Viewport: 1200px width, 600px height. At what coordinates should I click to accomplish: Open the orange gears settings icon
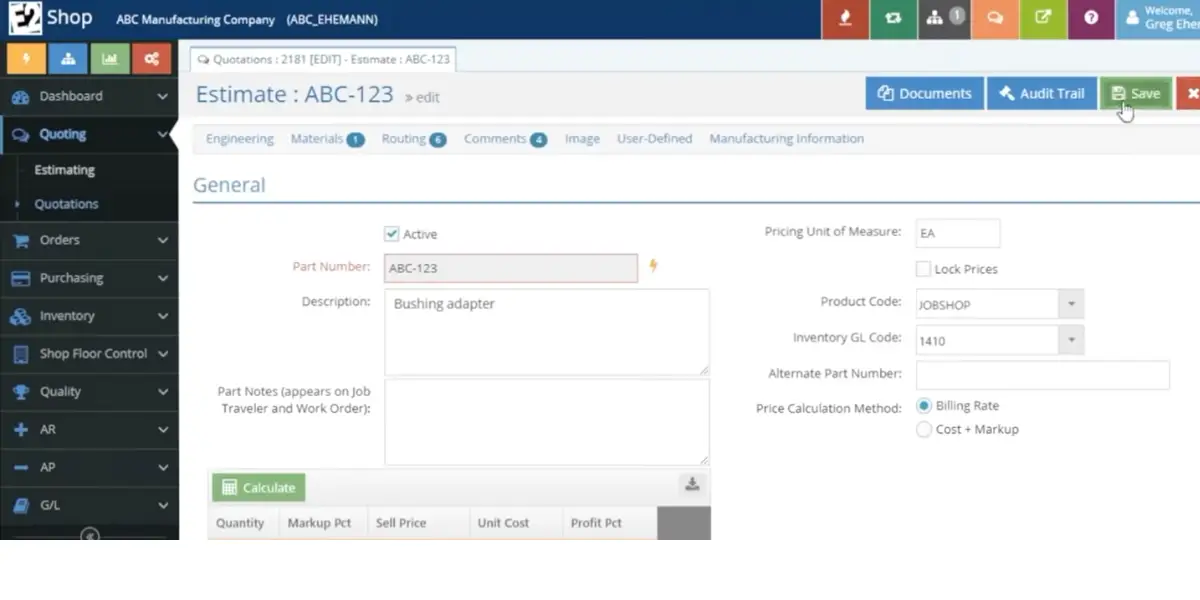click(x=152, y=59)
